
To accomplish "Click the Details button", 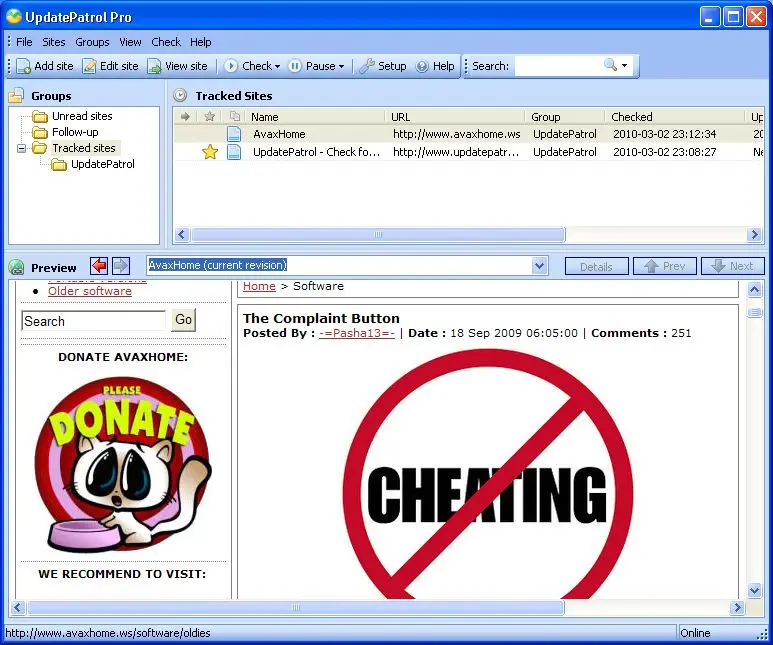I will tap(597, 266).
